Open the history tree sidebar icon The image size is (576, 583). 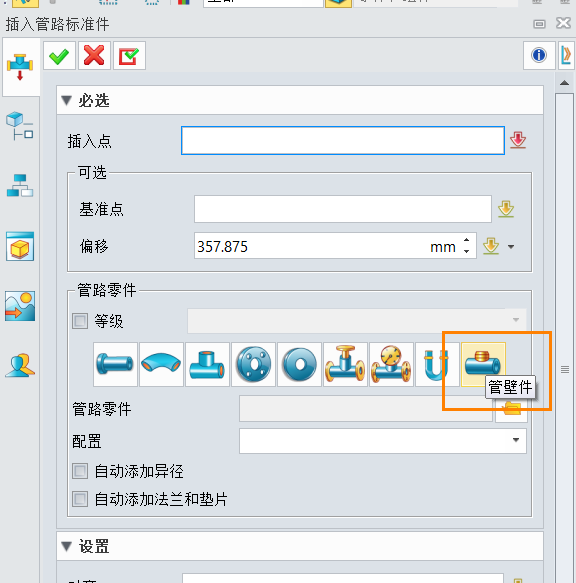point(20,126)
